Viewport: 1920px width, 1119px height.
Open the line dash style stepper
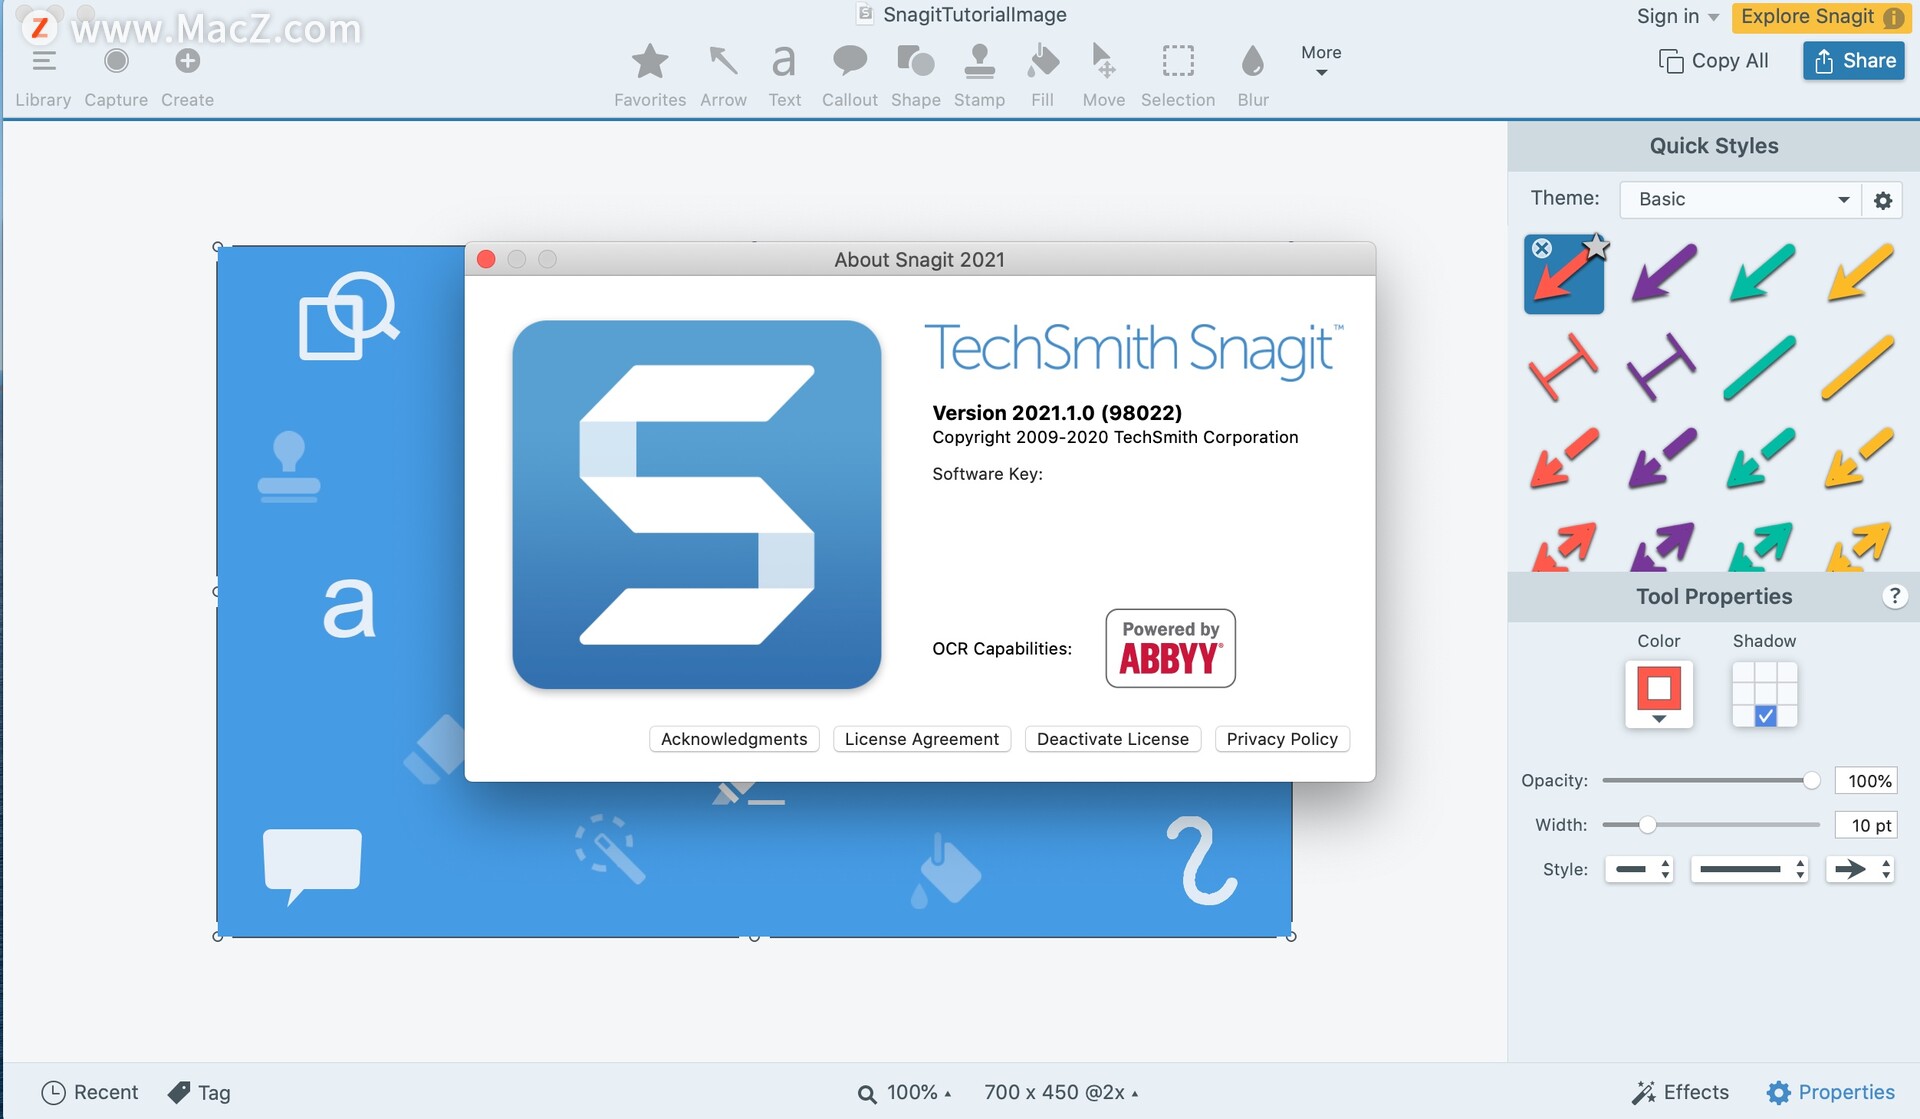point(1750,869)
